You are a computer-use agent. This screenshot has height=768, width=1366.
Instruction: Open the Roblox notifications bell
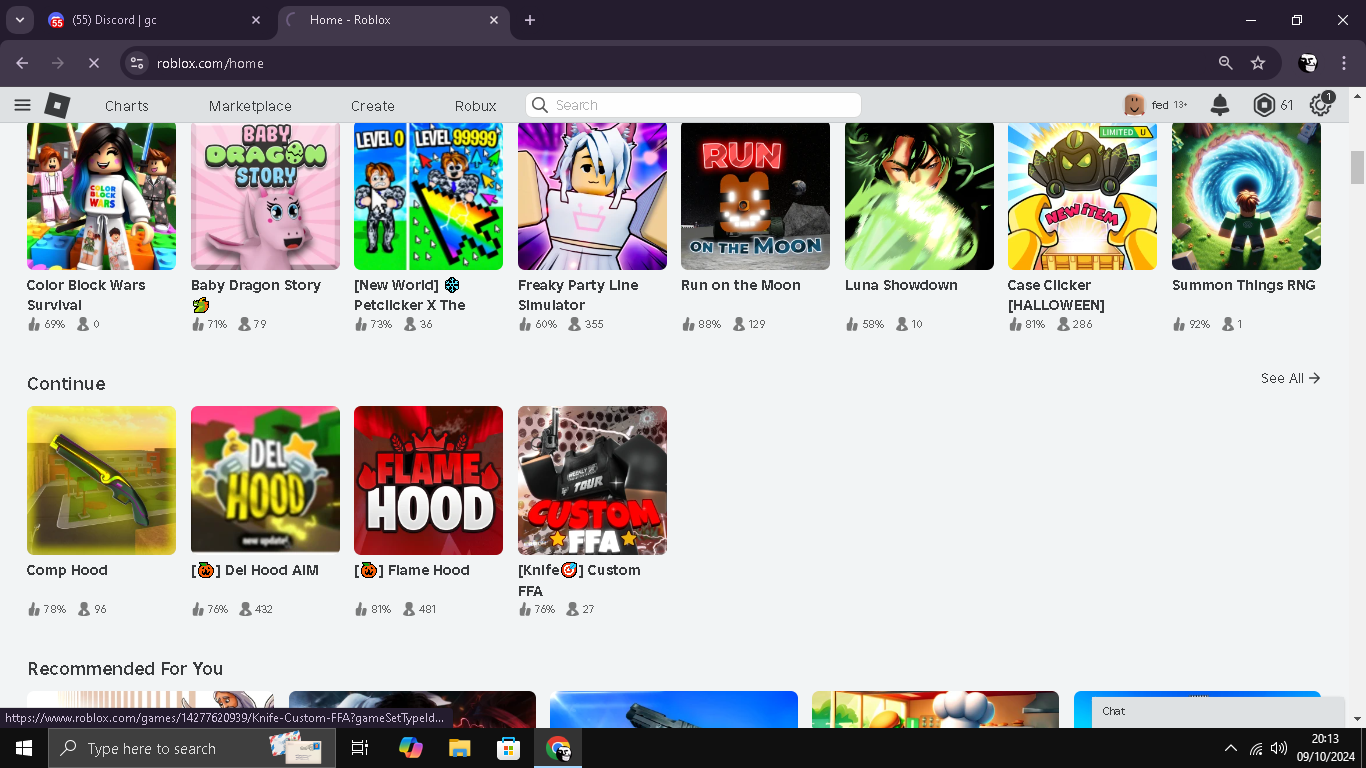pyautogui.click(x=1220, y=105)
